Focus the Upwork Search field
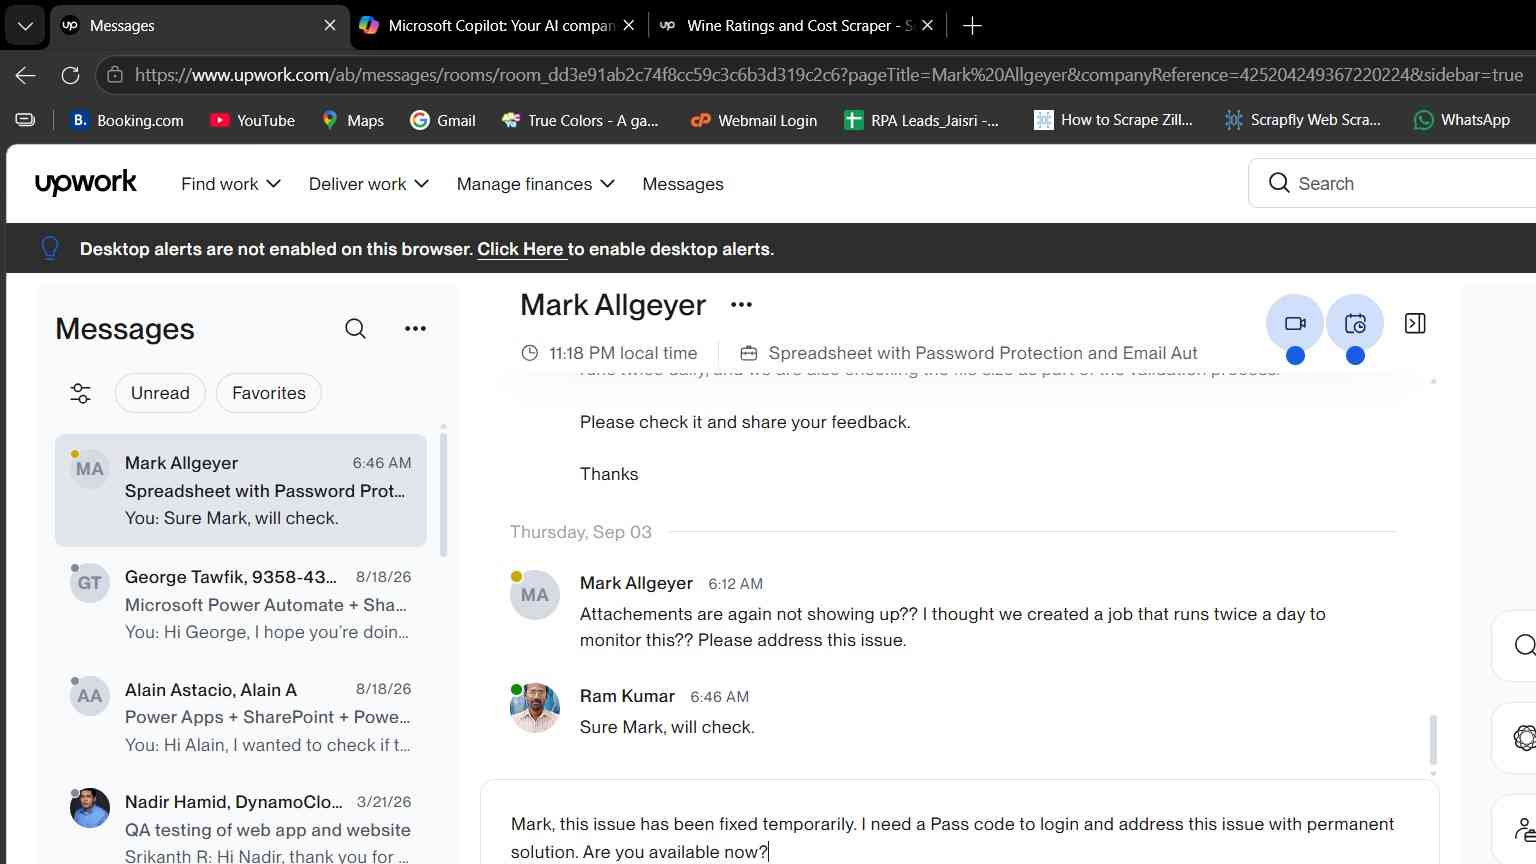The width and height of the screenshot is (1536, 864). 1400,183
